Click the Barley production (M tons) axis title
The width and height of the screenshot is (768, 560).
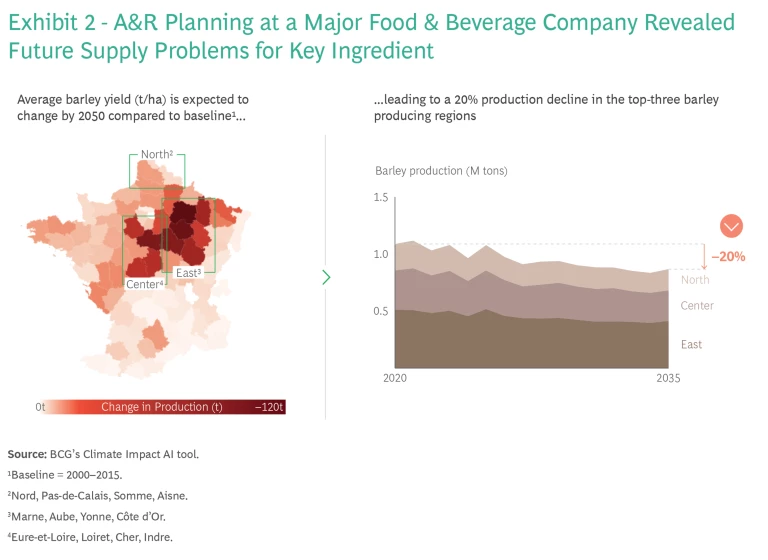(441, 171)
